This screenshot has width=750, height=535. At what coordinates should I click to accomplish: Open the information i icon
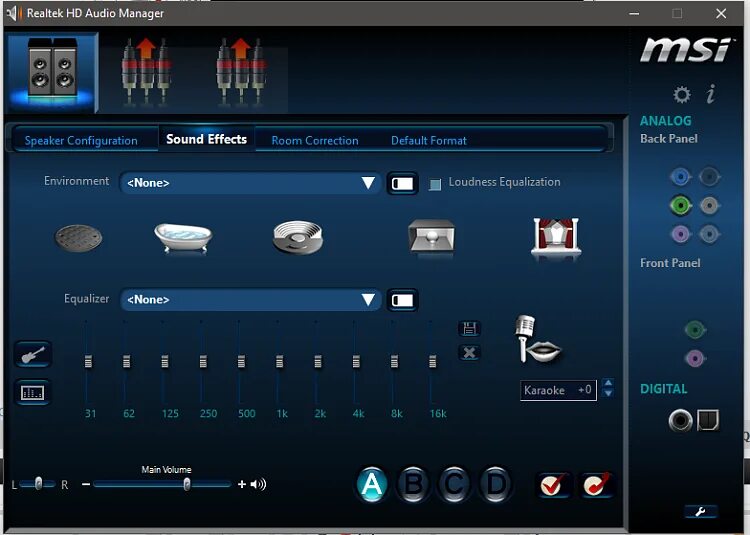point(711,94)
